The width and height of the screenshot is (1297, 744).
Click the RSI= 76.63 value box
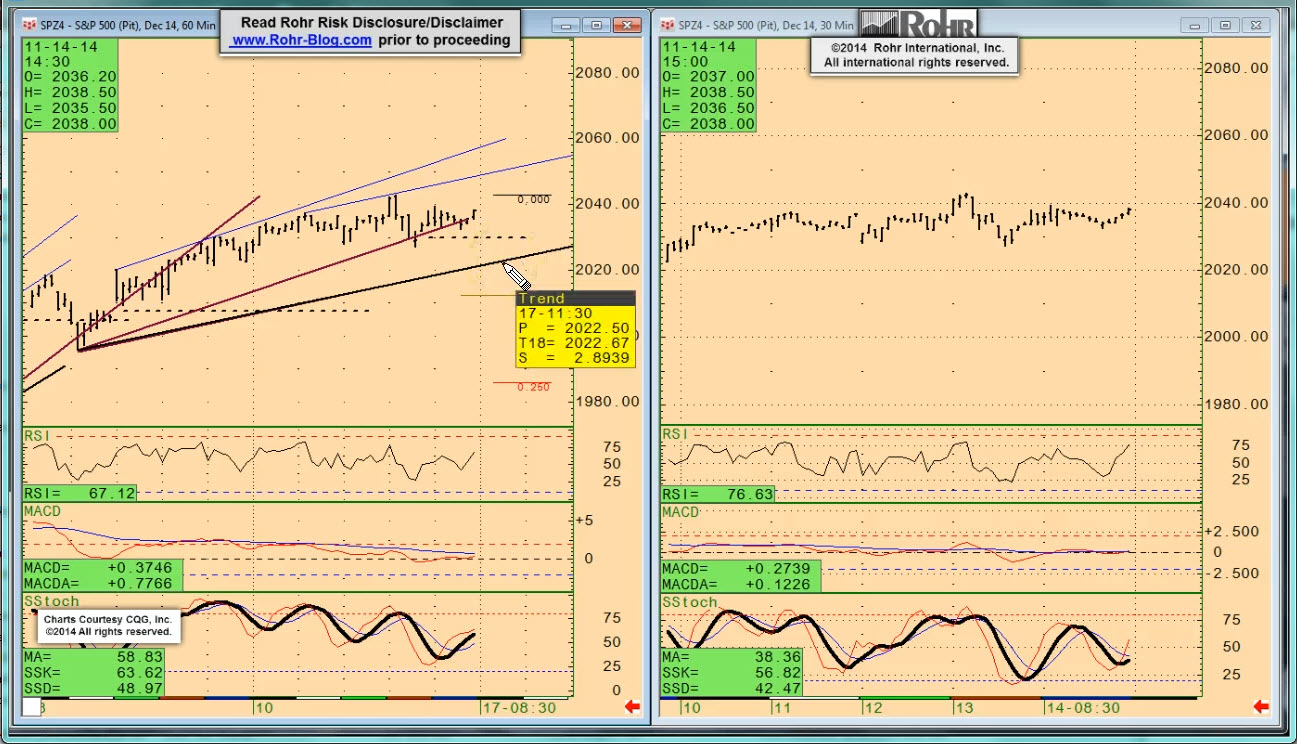tap(717, 494)
